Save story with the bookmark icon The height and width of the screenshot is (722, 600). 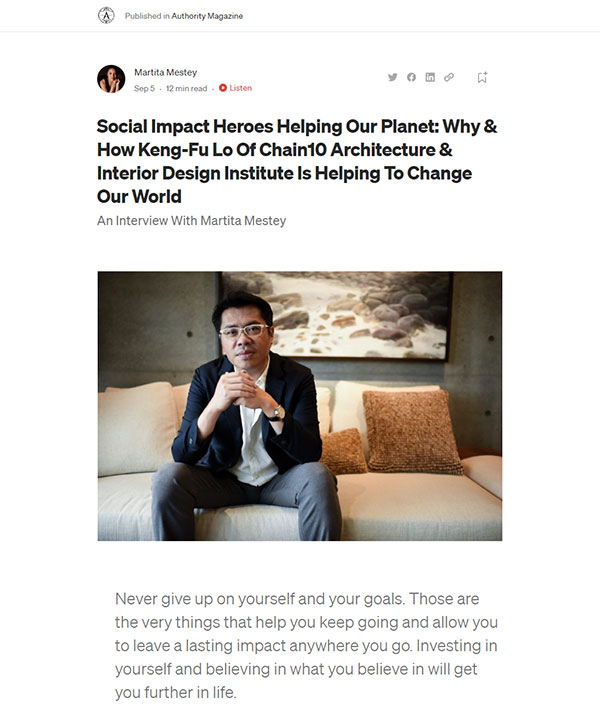coord(482,77)
